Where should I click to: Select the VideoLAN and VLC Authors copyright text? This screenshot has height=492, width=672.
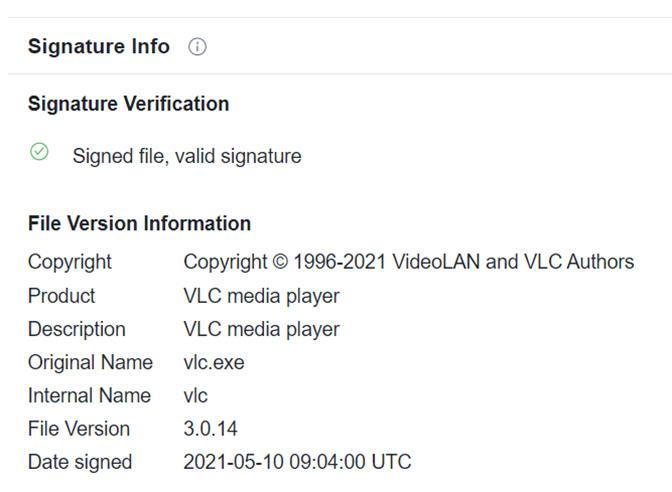tap(408, 262)
